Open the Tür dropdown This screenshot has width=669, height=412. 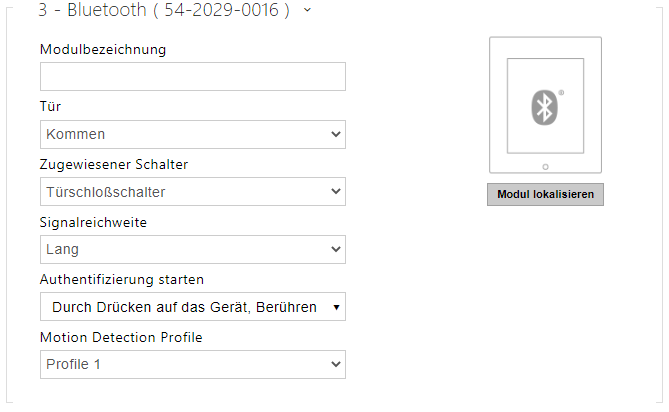coord(193,134)
